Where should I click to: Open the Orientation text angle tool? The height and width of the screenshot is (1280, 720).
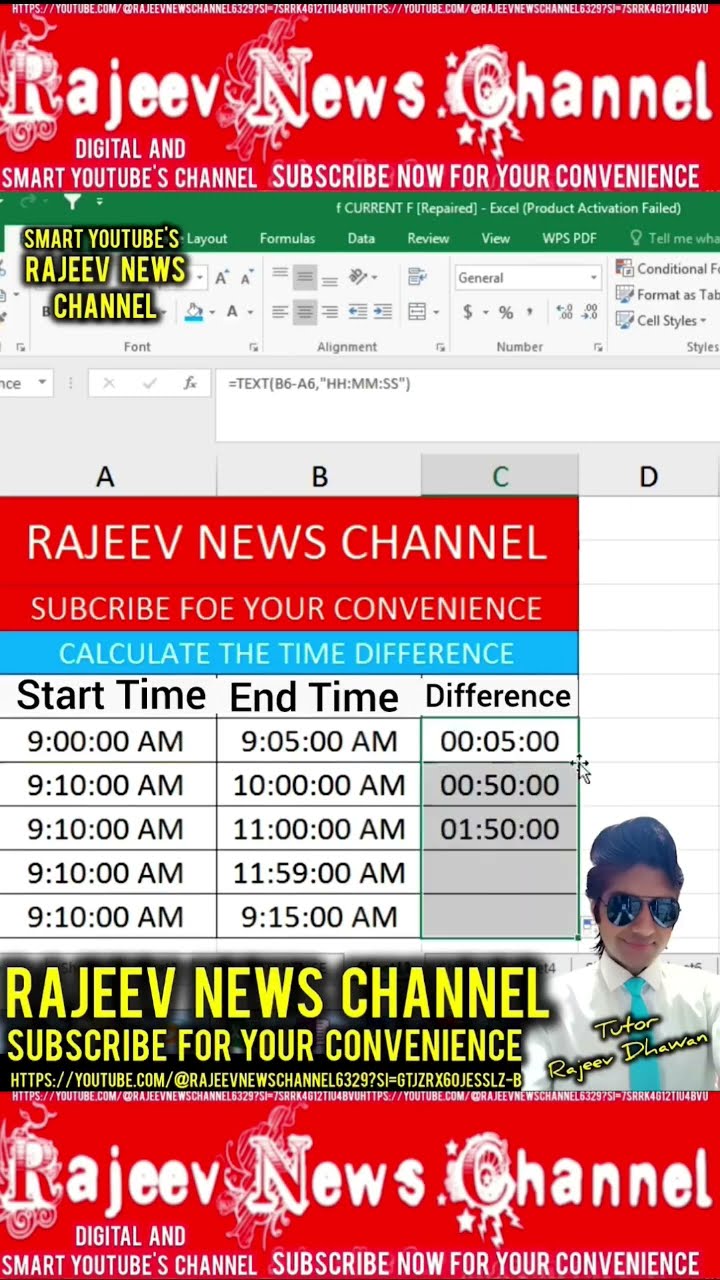357,277
